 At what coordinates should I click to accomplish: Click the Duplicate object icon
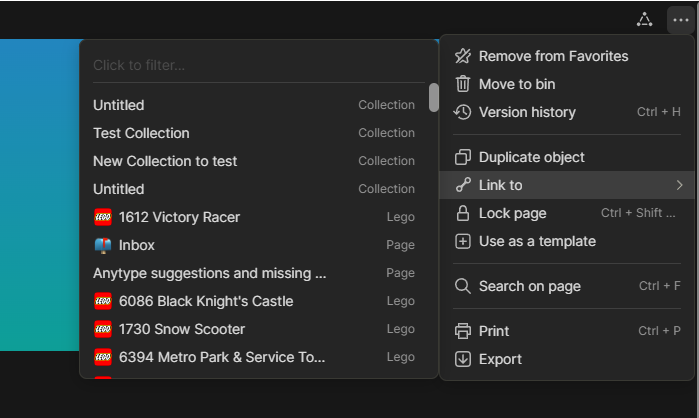[x=463, y=157]
